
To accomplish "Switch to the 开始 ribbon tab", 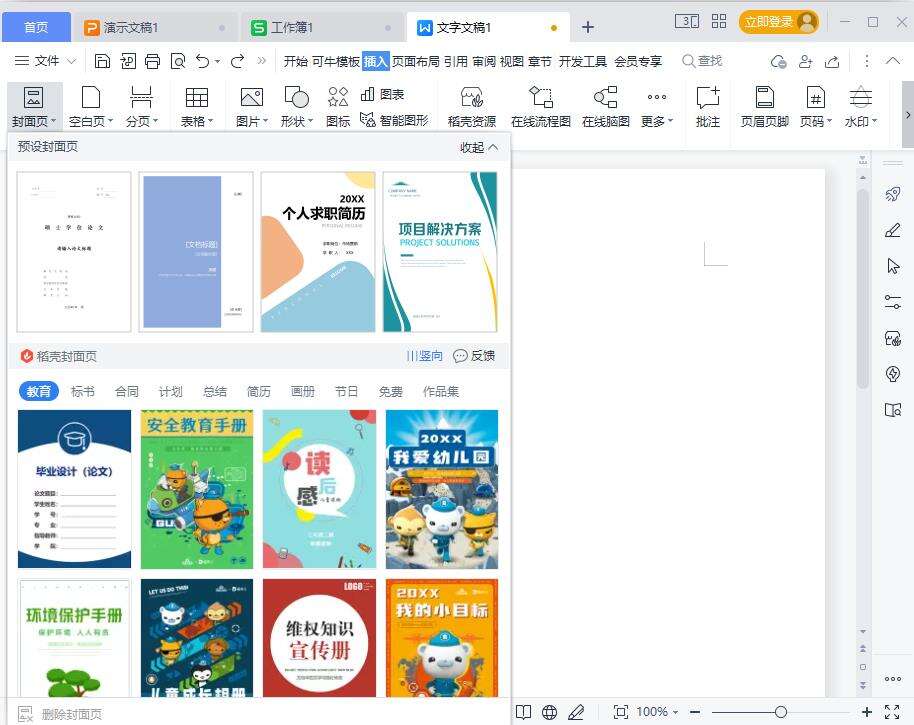I will pyautogui.click(x=296, y=61).
